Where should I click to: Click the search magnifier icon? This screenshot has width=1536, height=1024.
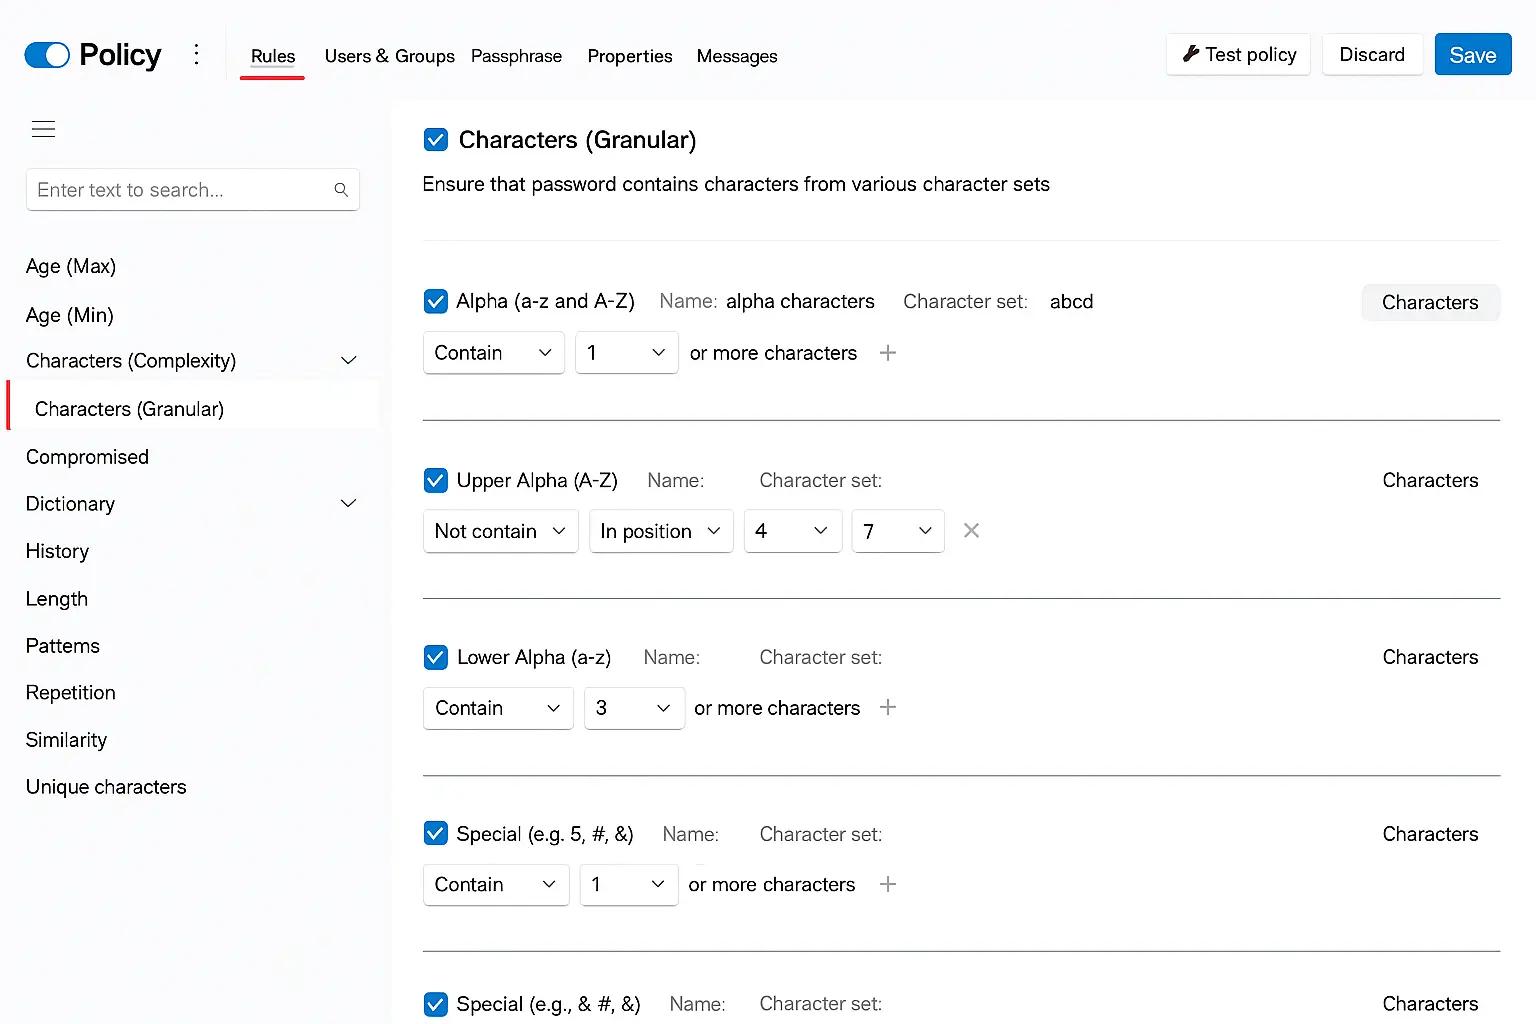tap(341, 190)
